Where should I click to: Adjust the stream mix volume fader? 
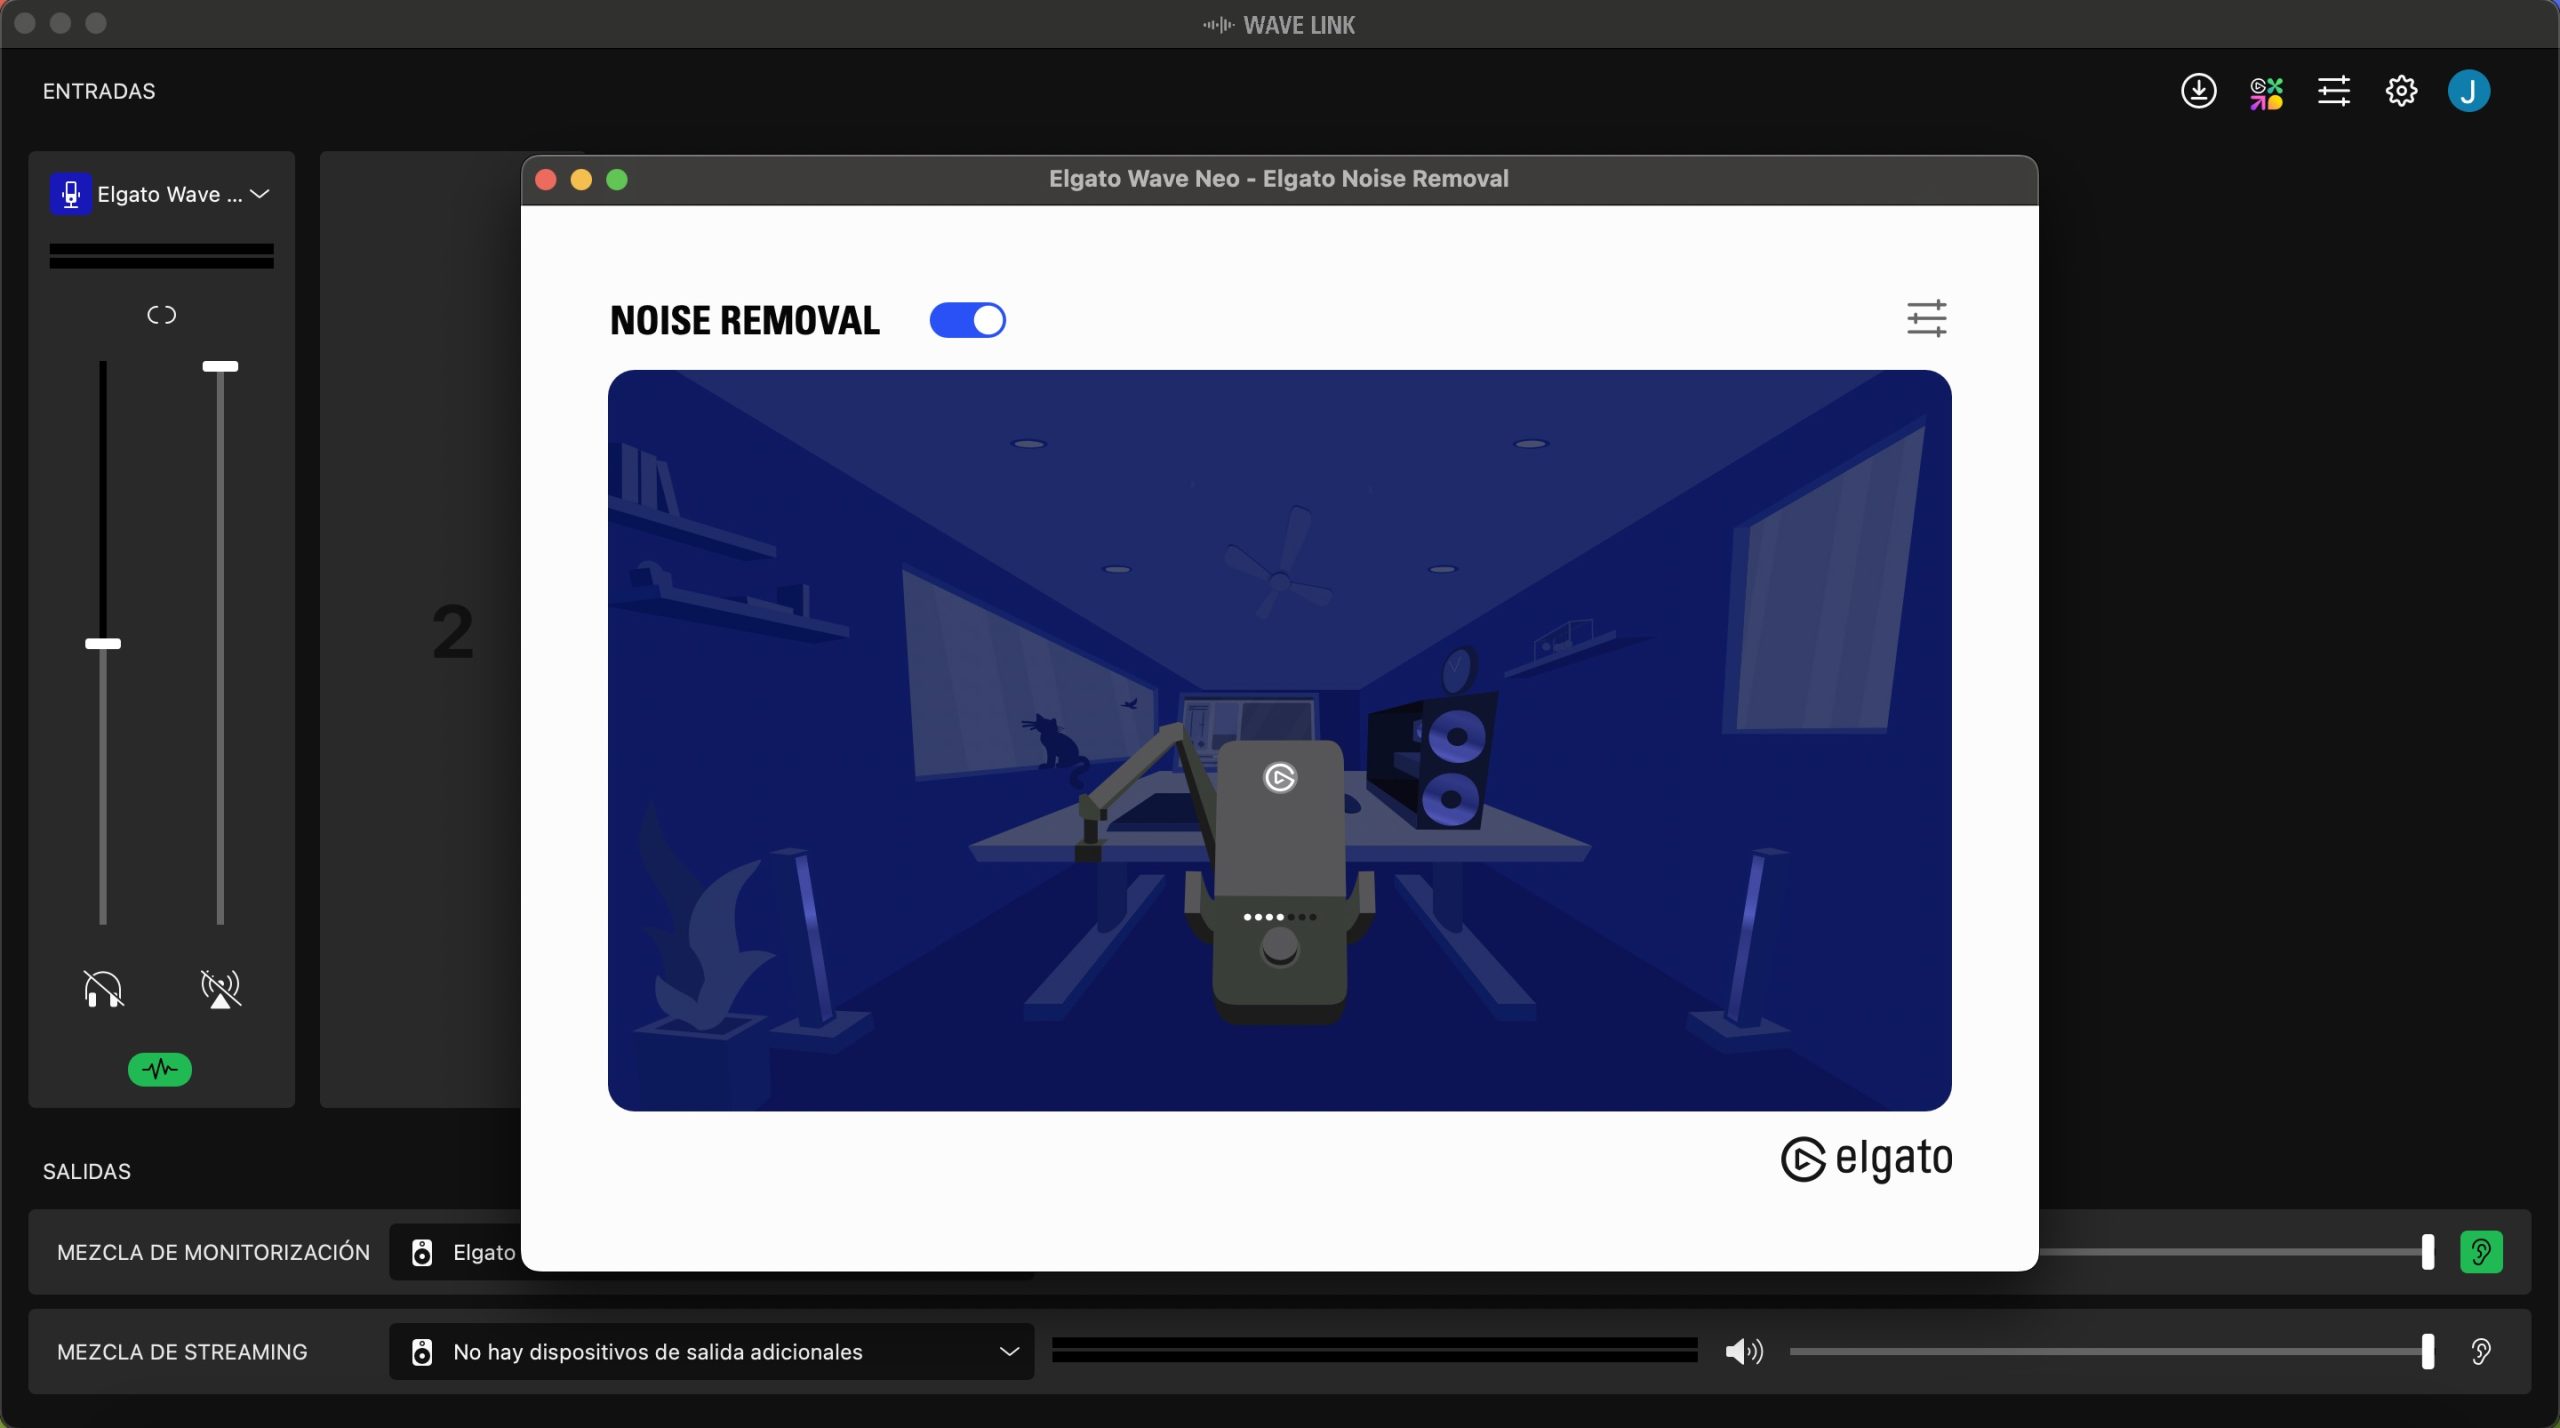coord(220,366)
